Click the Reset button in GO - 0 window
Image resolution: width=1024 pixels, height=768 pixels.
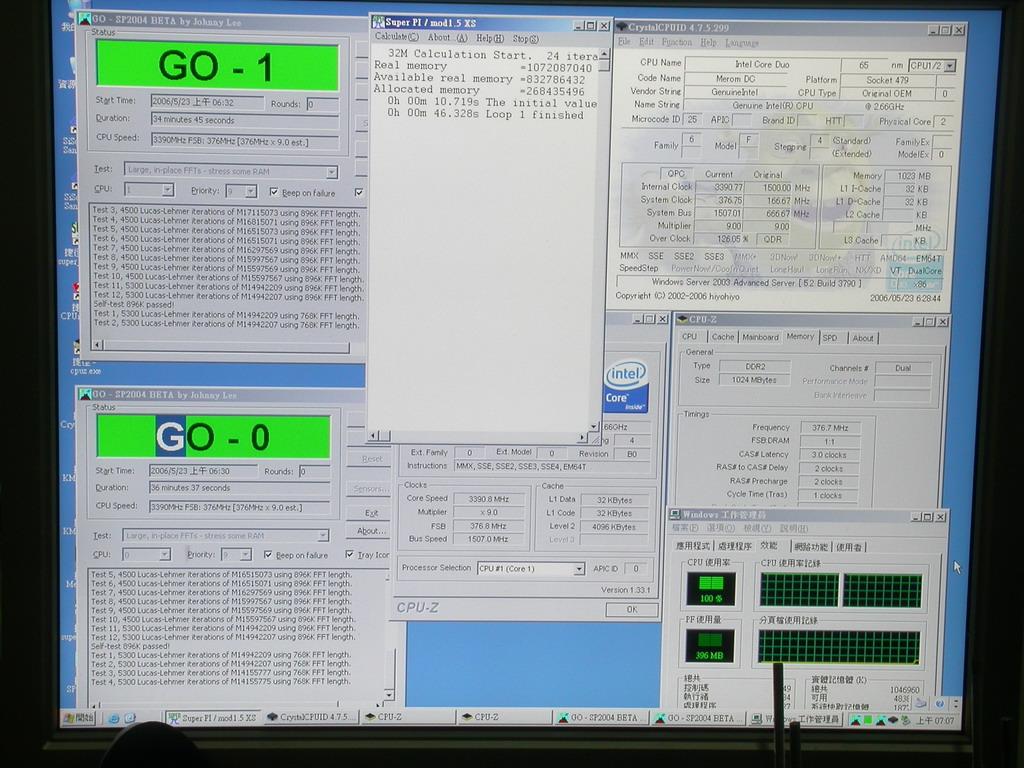point(372,459)
